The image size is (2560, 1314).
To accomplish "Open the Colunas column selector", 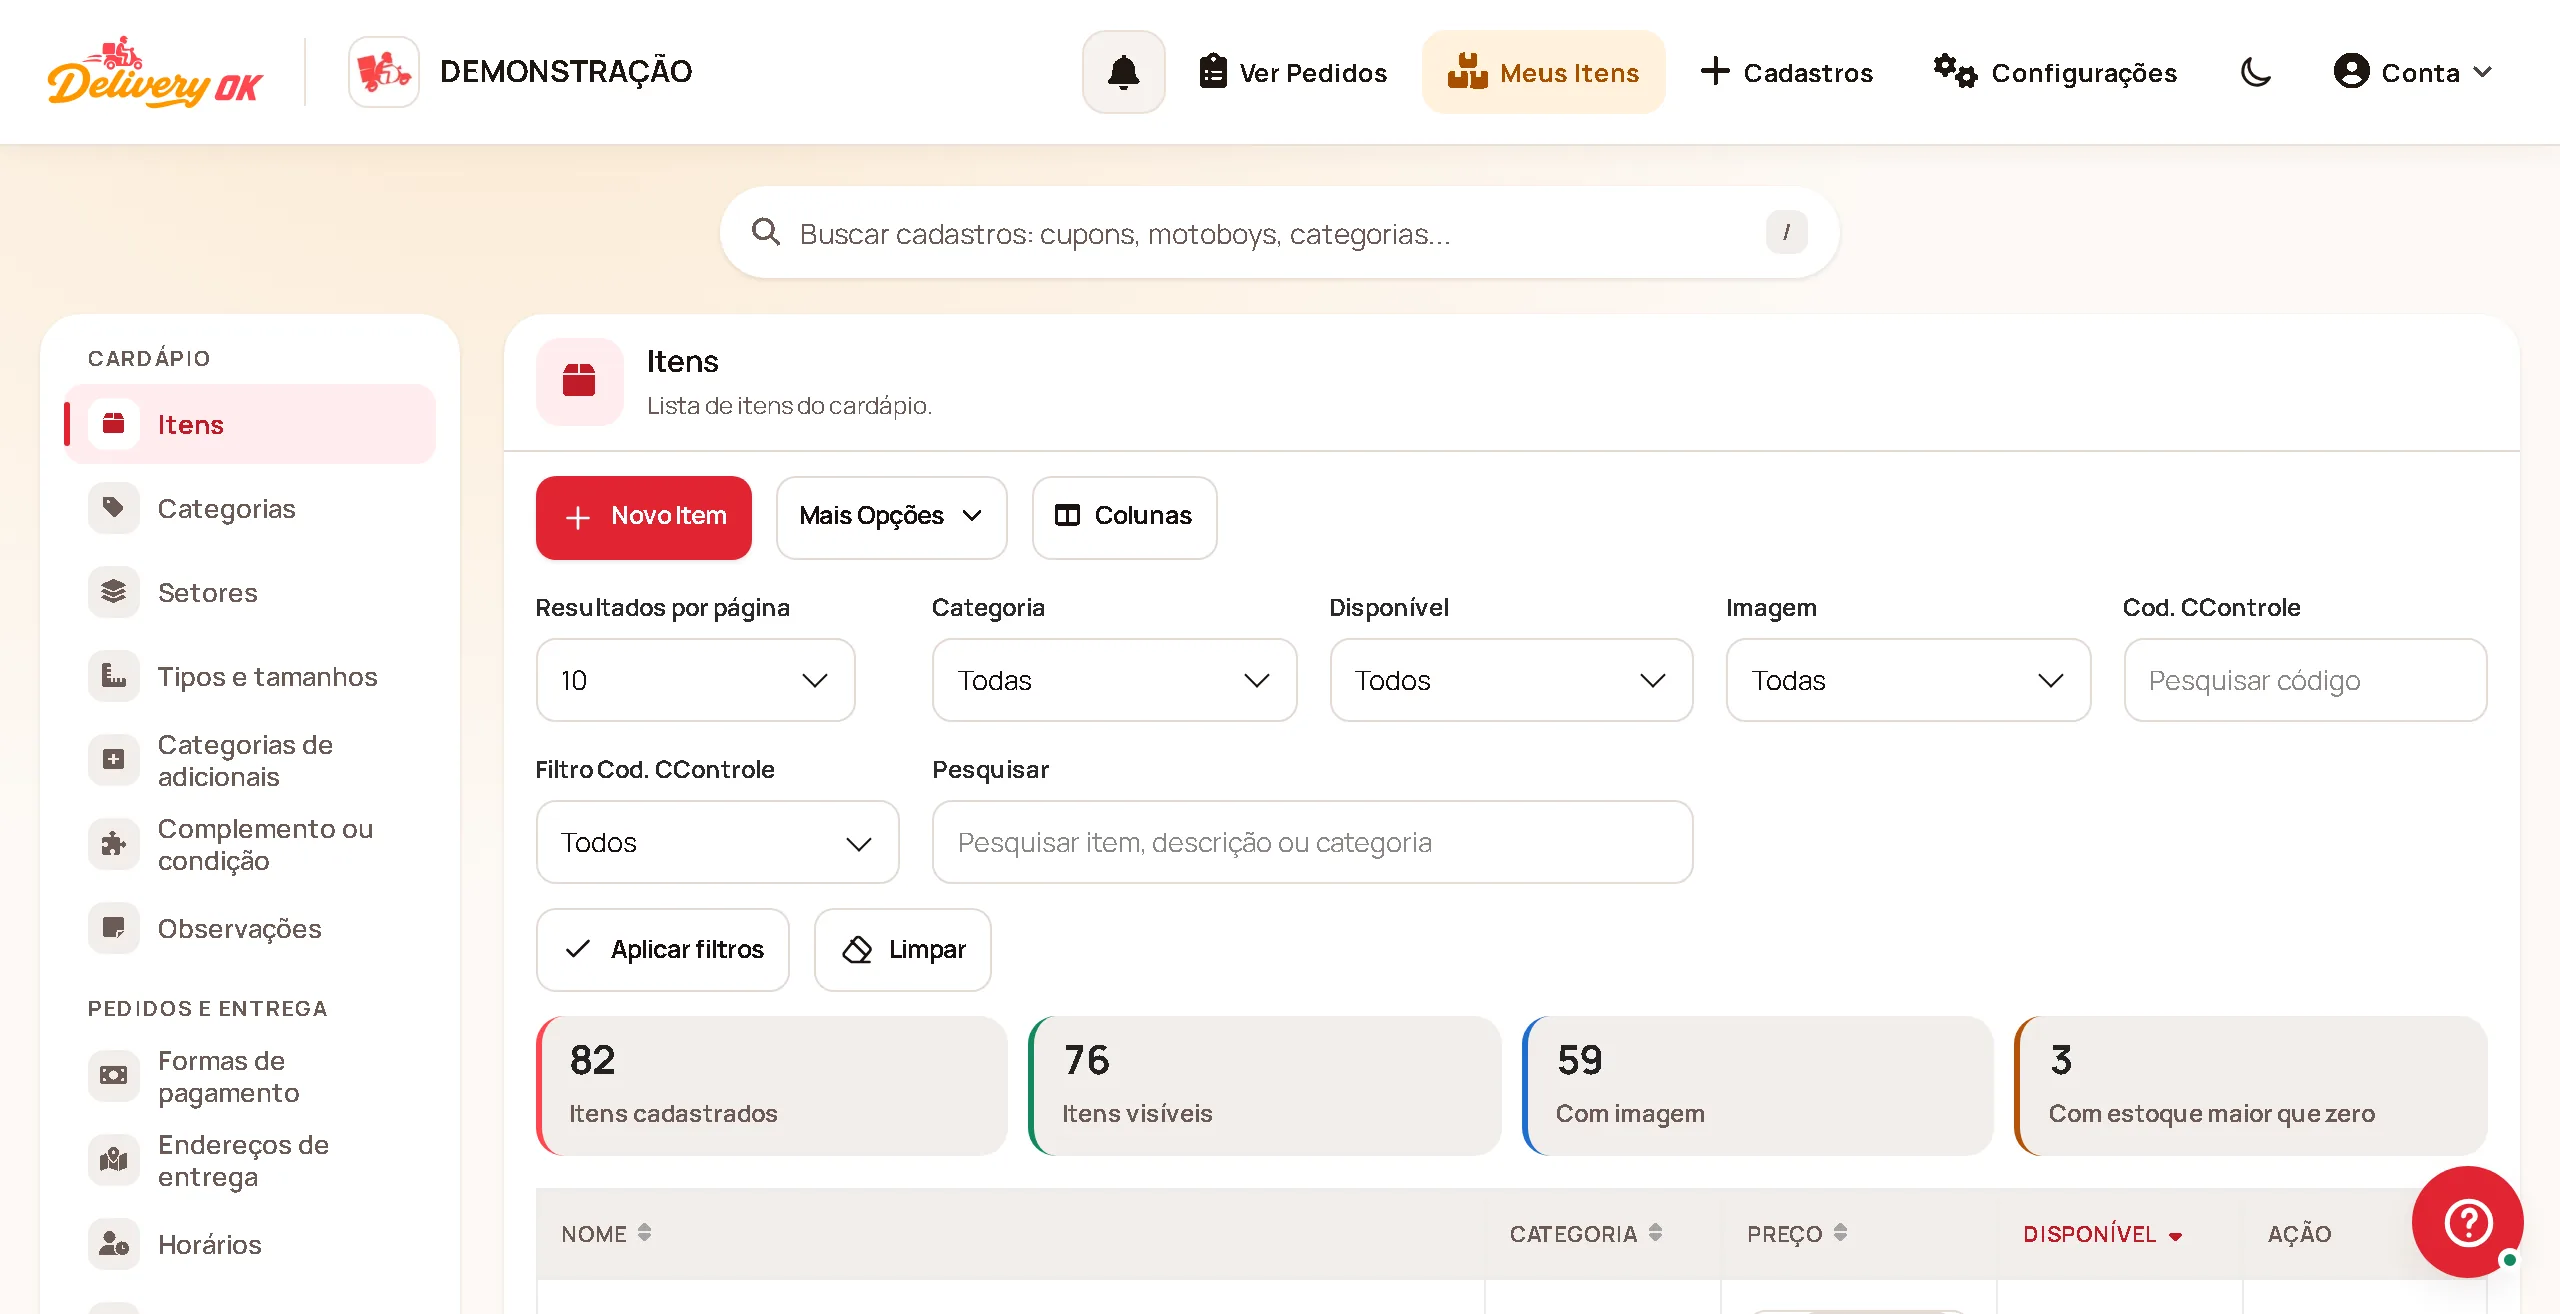I will pos(1125,517).
